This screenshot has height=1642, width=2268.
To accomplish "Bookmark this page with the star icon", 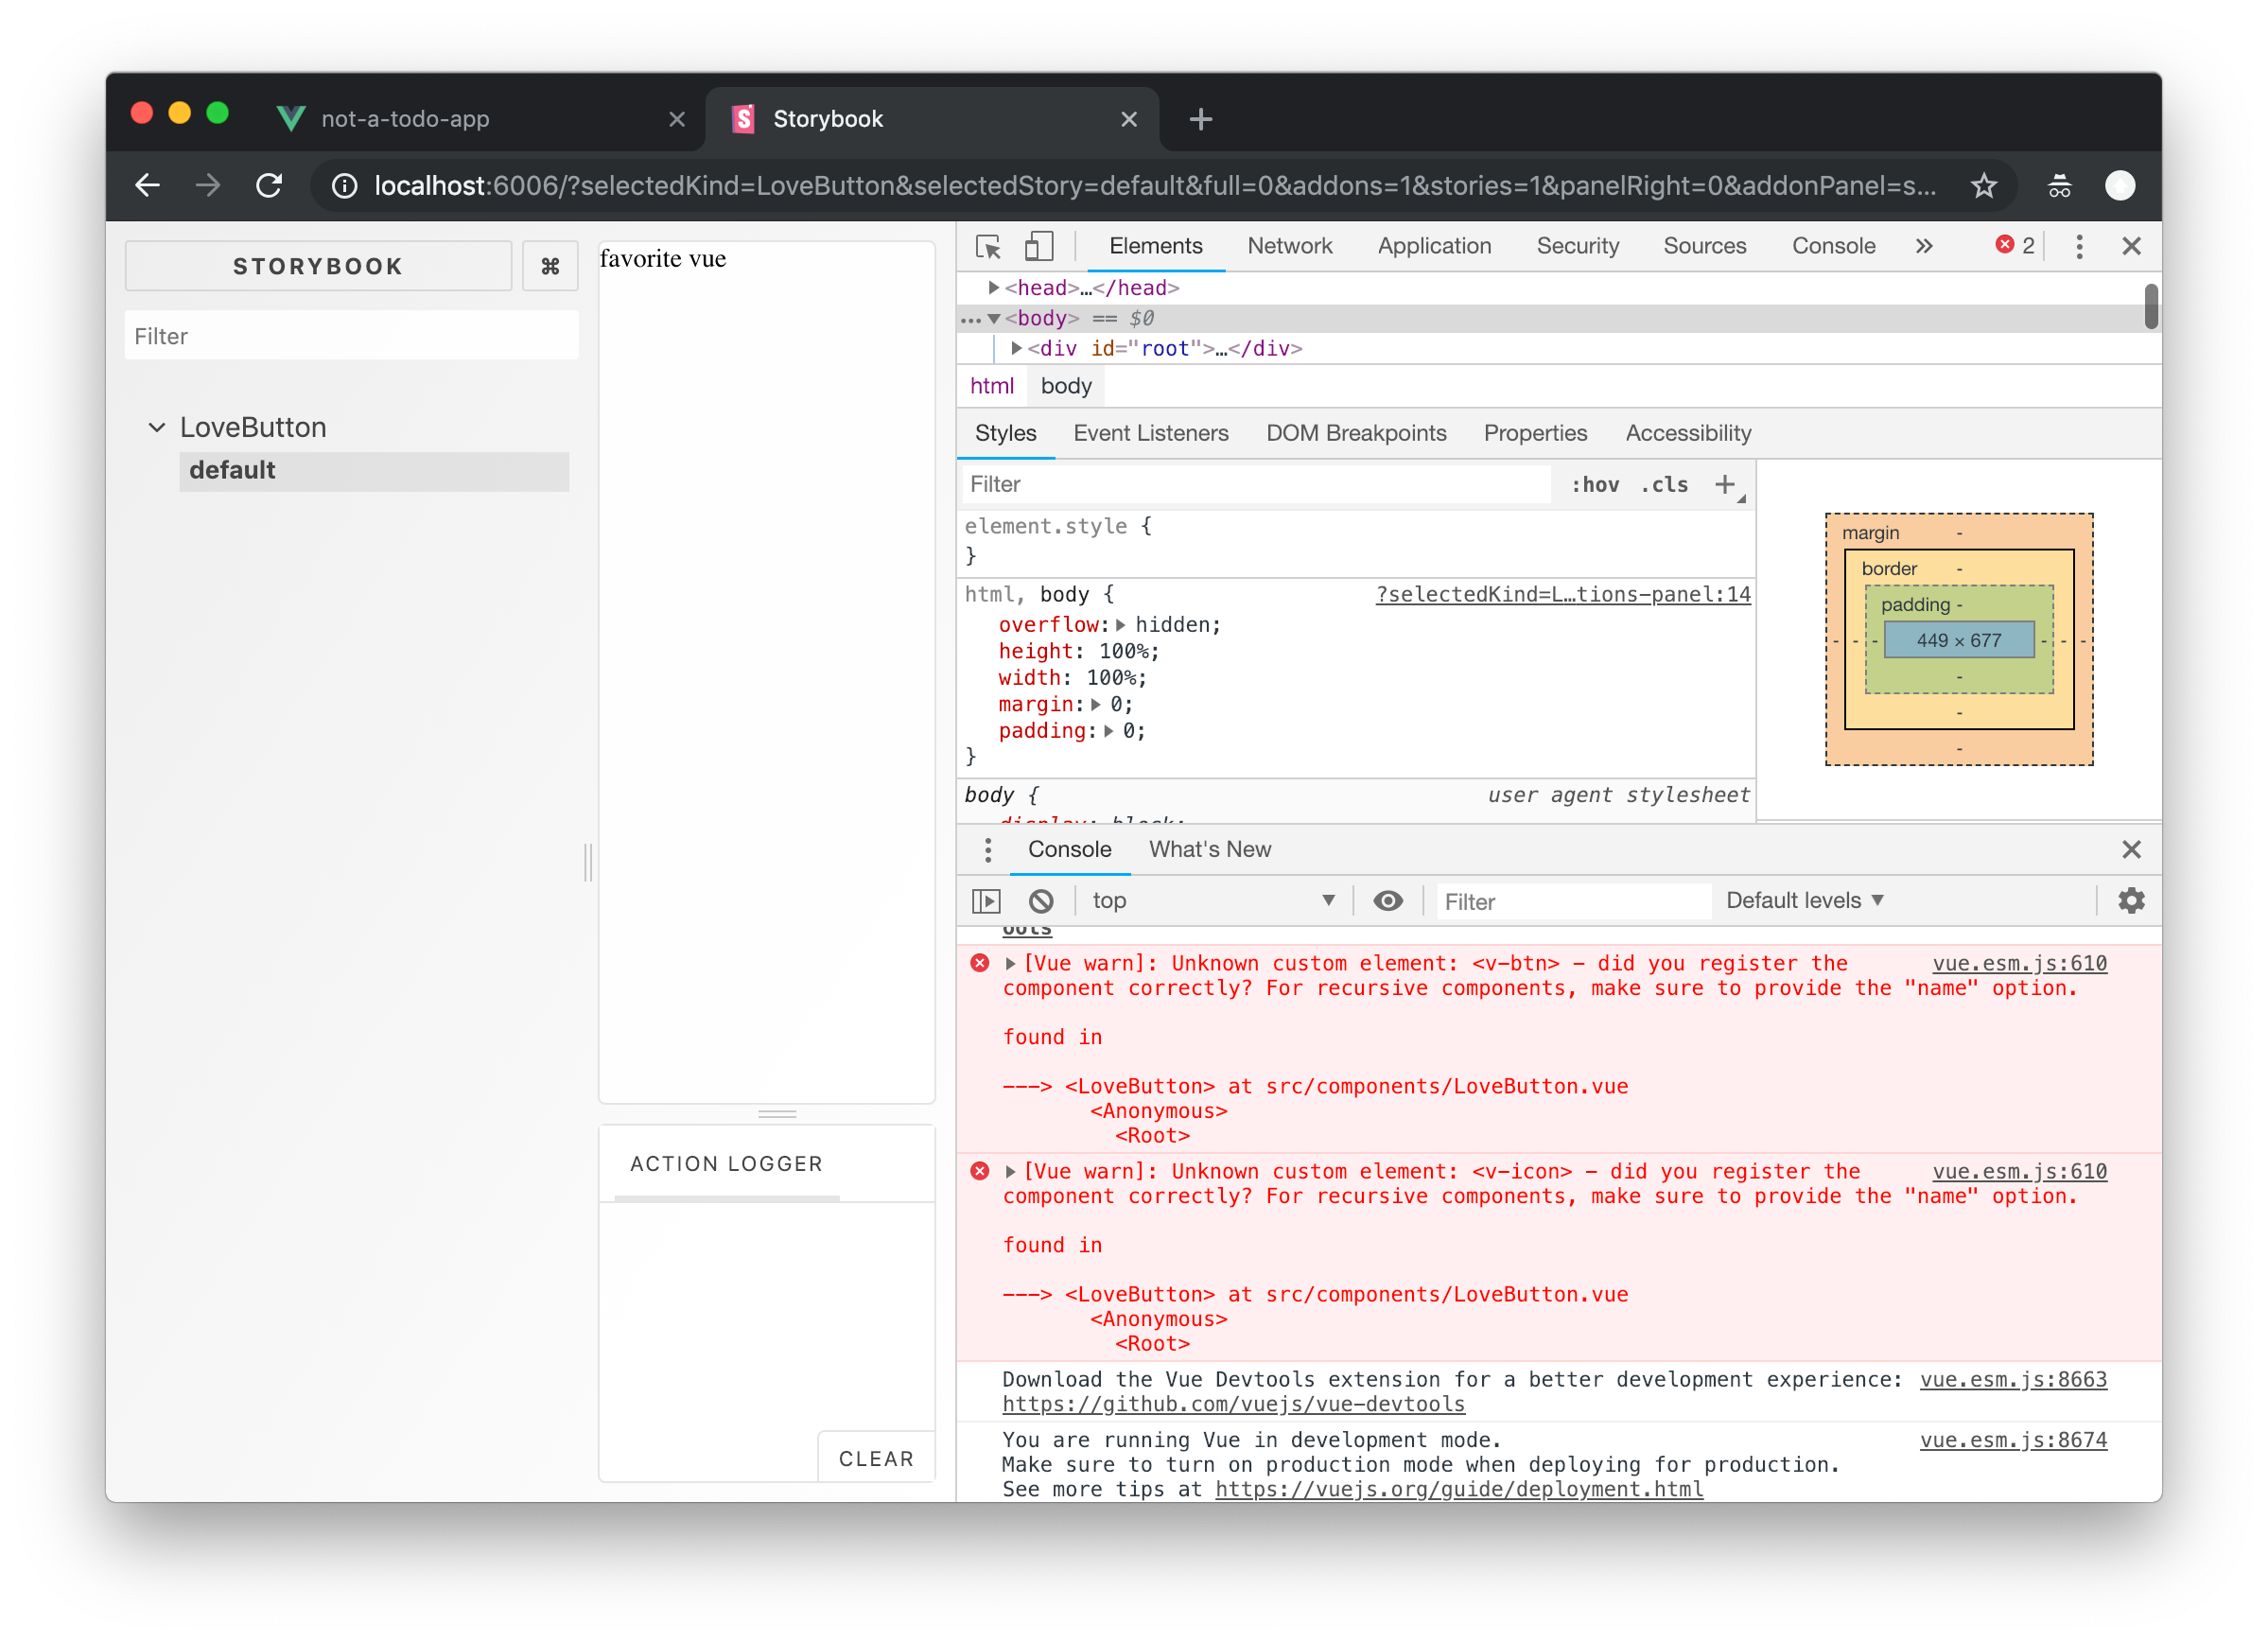I will coord(1983,185).
